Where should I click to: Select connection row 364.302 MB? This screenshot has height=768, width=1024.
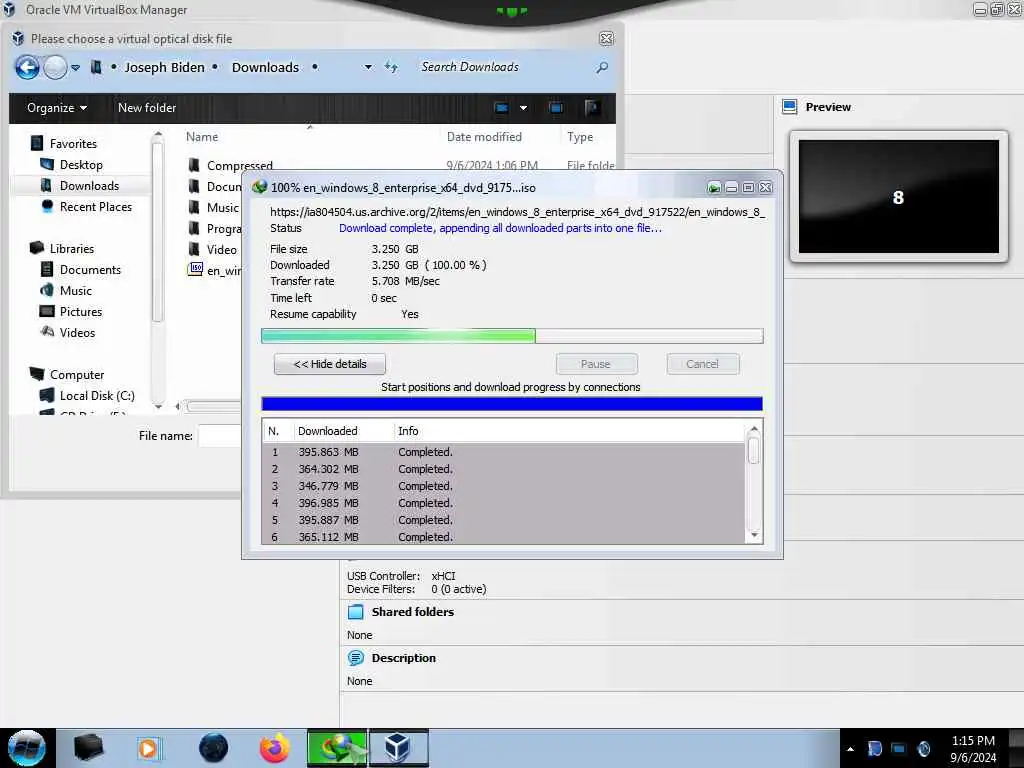click(x=503, y=469)
